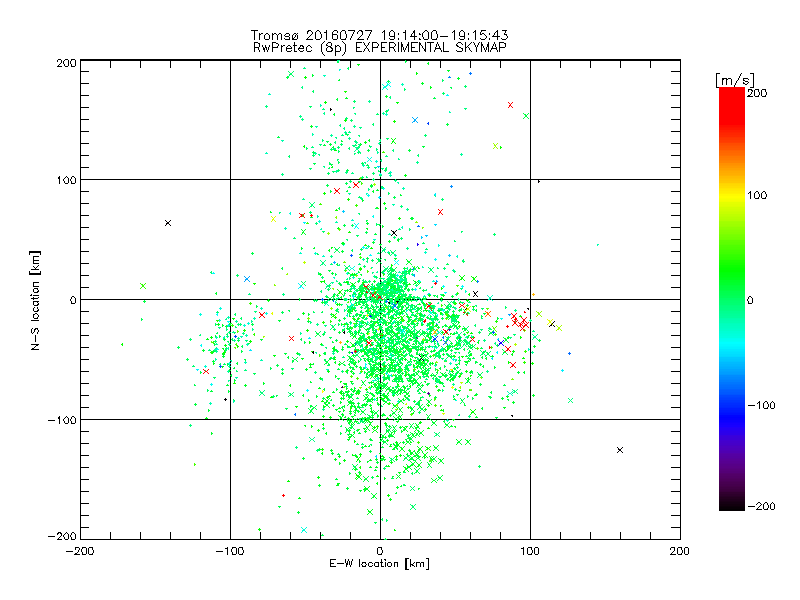Click the 'N-S location [km]' axis label
This screenshot has width=800, height=600.
(35, 301)
